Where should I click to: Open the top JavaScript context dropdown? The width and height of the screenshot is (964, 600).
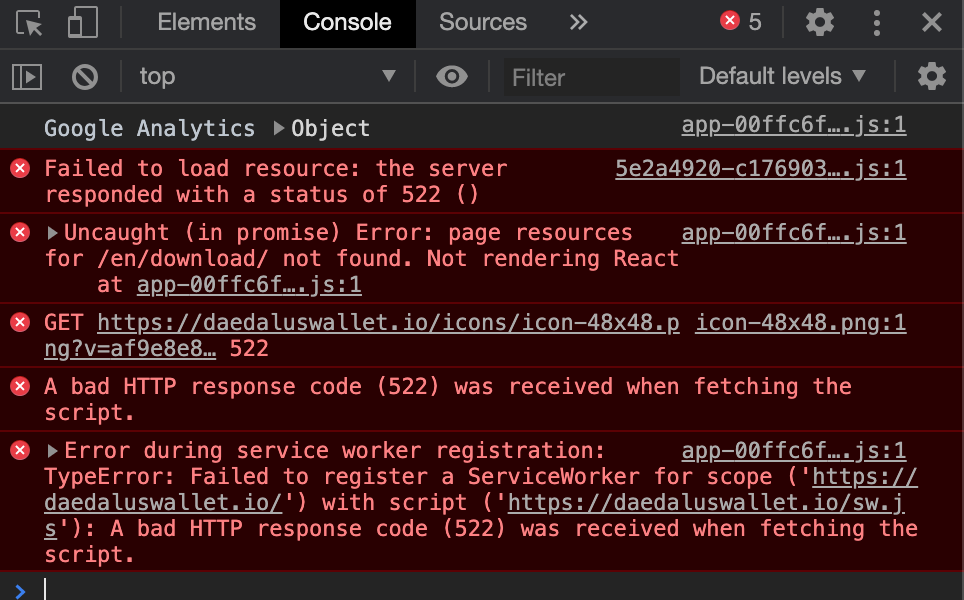[267, 76]
